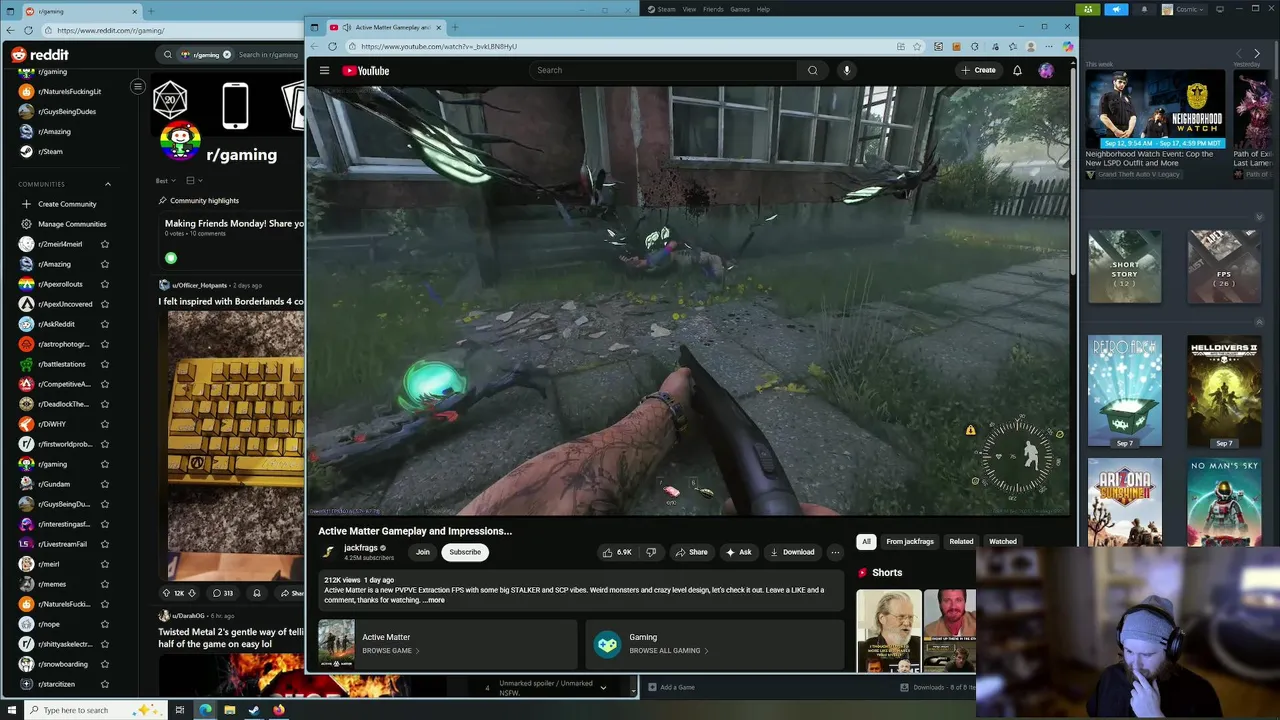The width and height of the screenshot is (1280, 720).
Task: Favorite r/Gundam with the star
Action: click(x=105, y=484)
